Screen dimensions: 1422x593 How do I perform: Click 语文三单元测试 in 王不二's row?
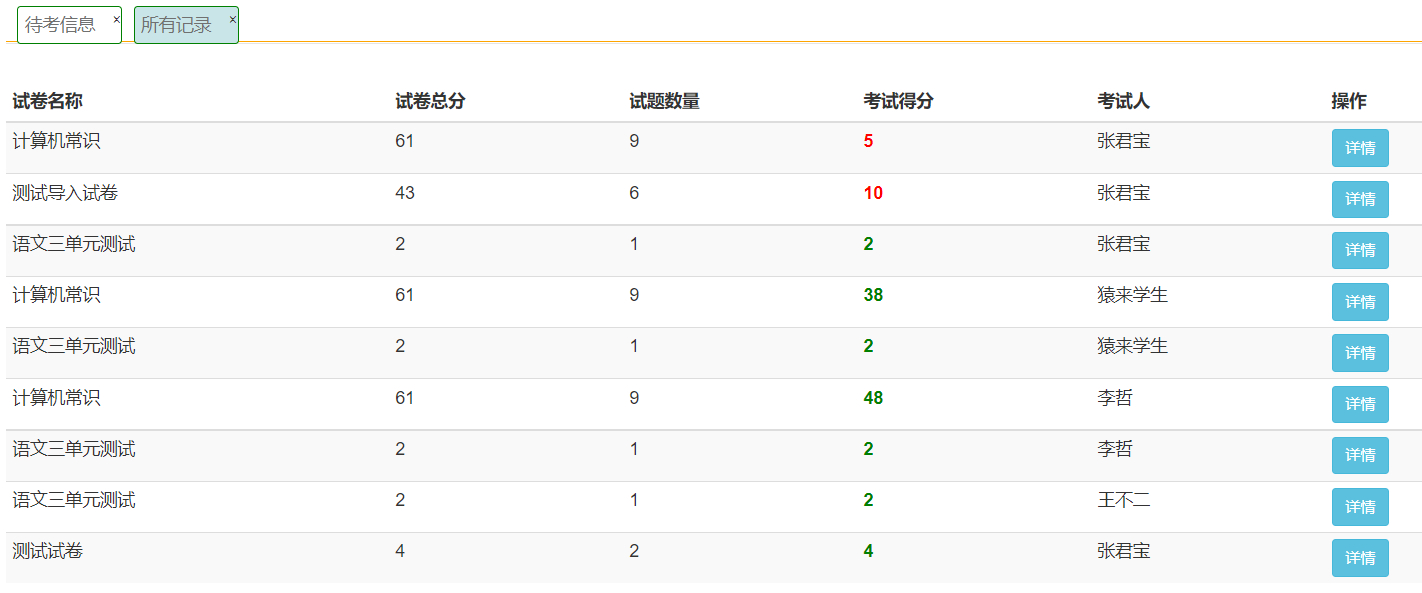(74, 500)
